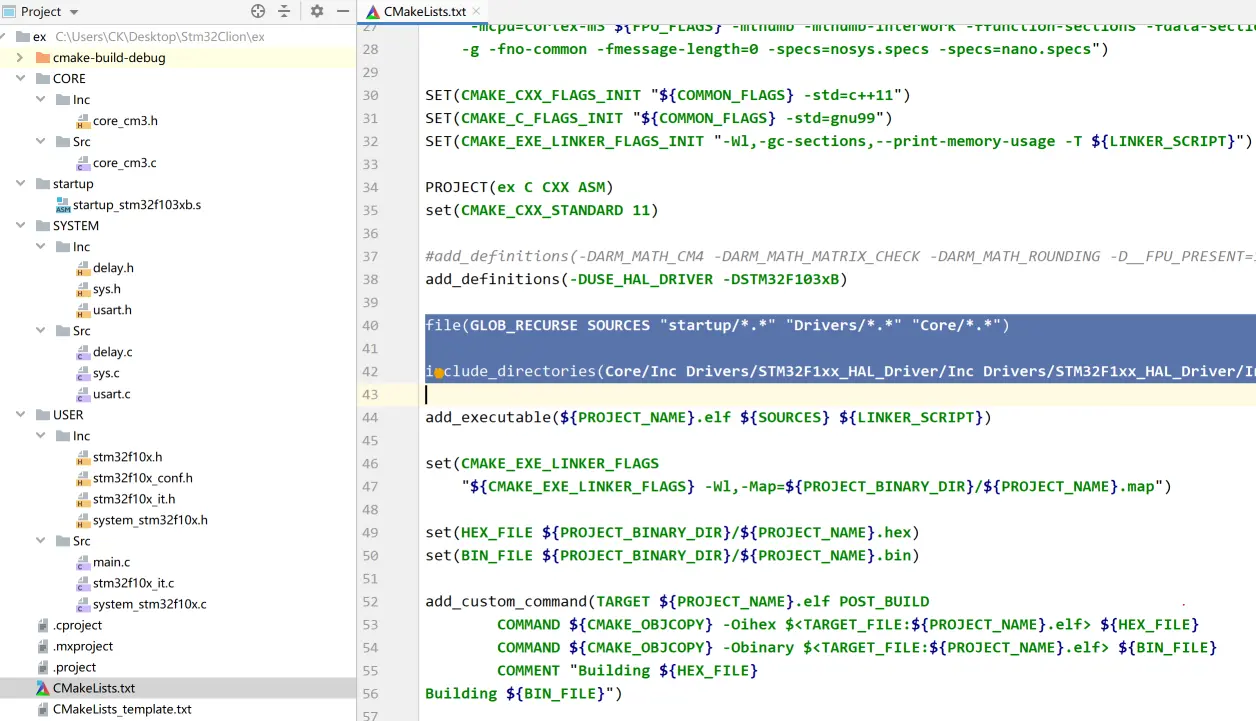The image size is (1256, 721).
Task: Click set(CMAKE_CXX_STANDARD 11) line
Action: (x=541, y=210)
